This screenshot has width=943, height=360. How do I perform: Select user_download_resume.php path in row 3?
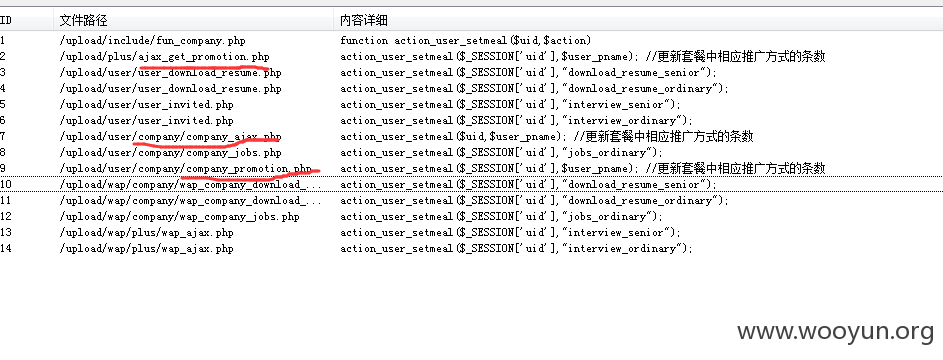[170, 73]
